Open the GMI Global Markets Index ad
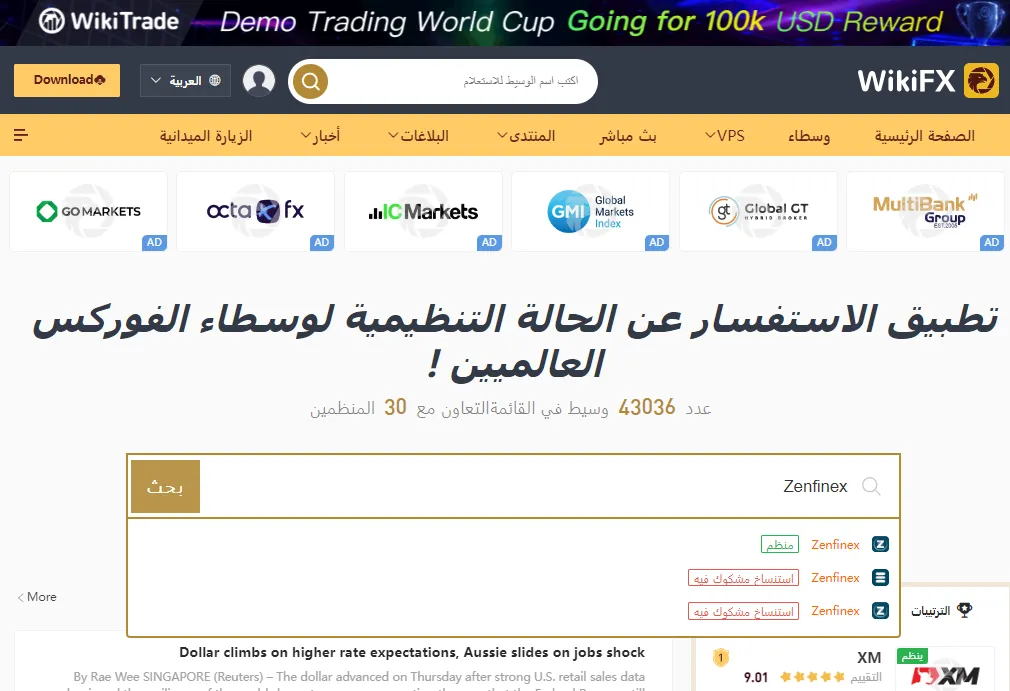This screenshot has height=691, width=1010. tap(591, 211)
